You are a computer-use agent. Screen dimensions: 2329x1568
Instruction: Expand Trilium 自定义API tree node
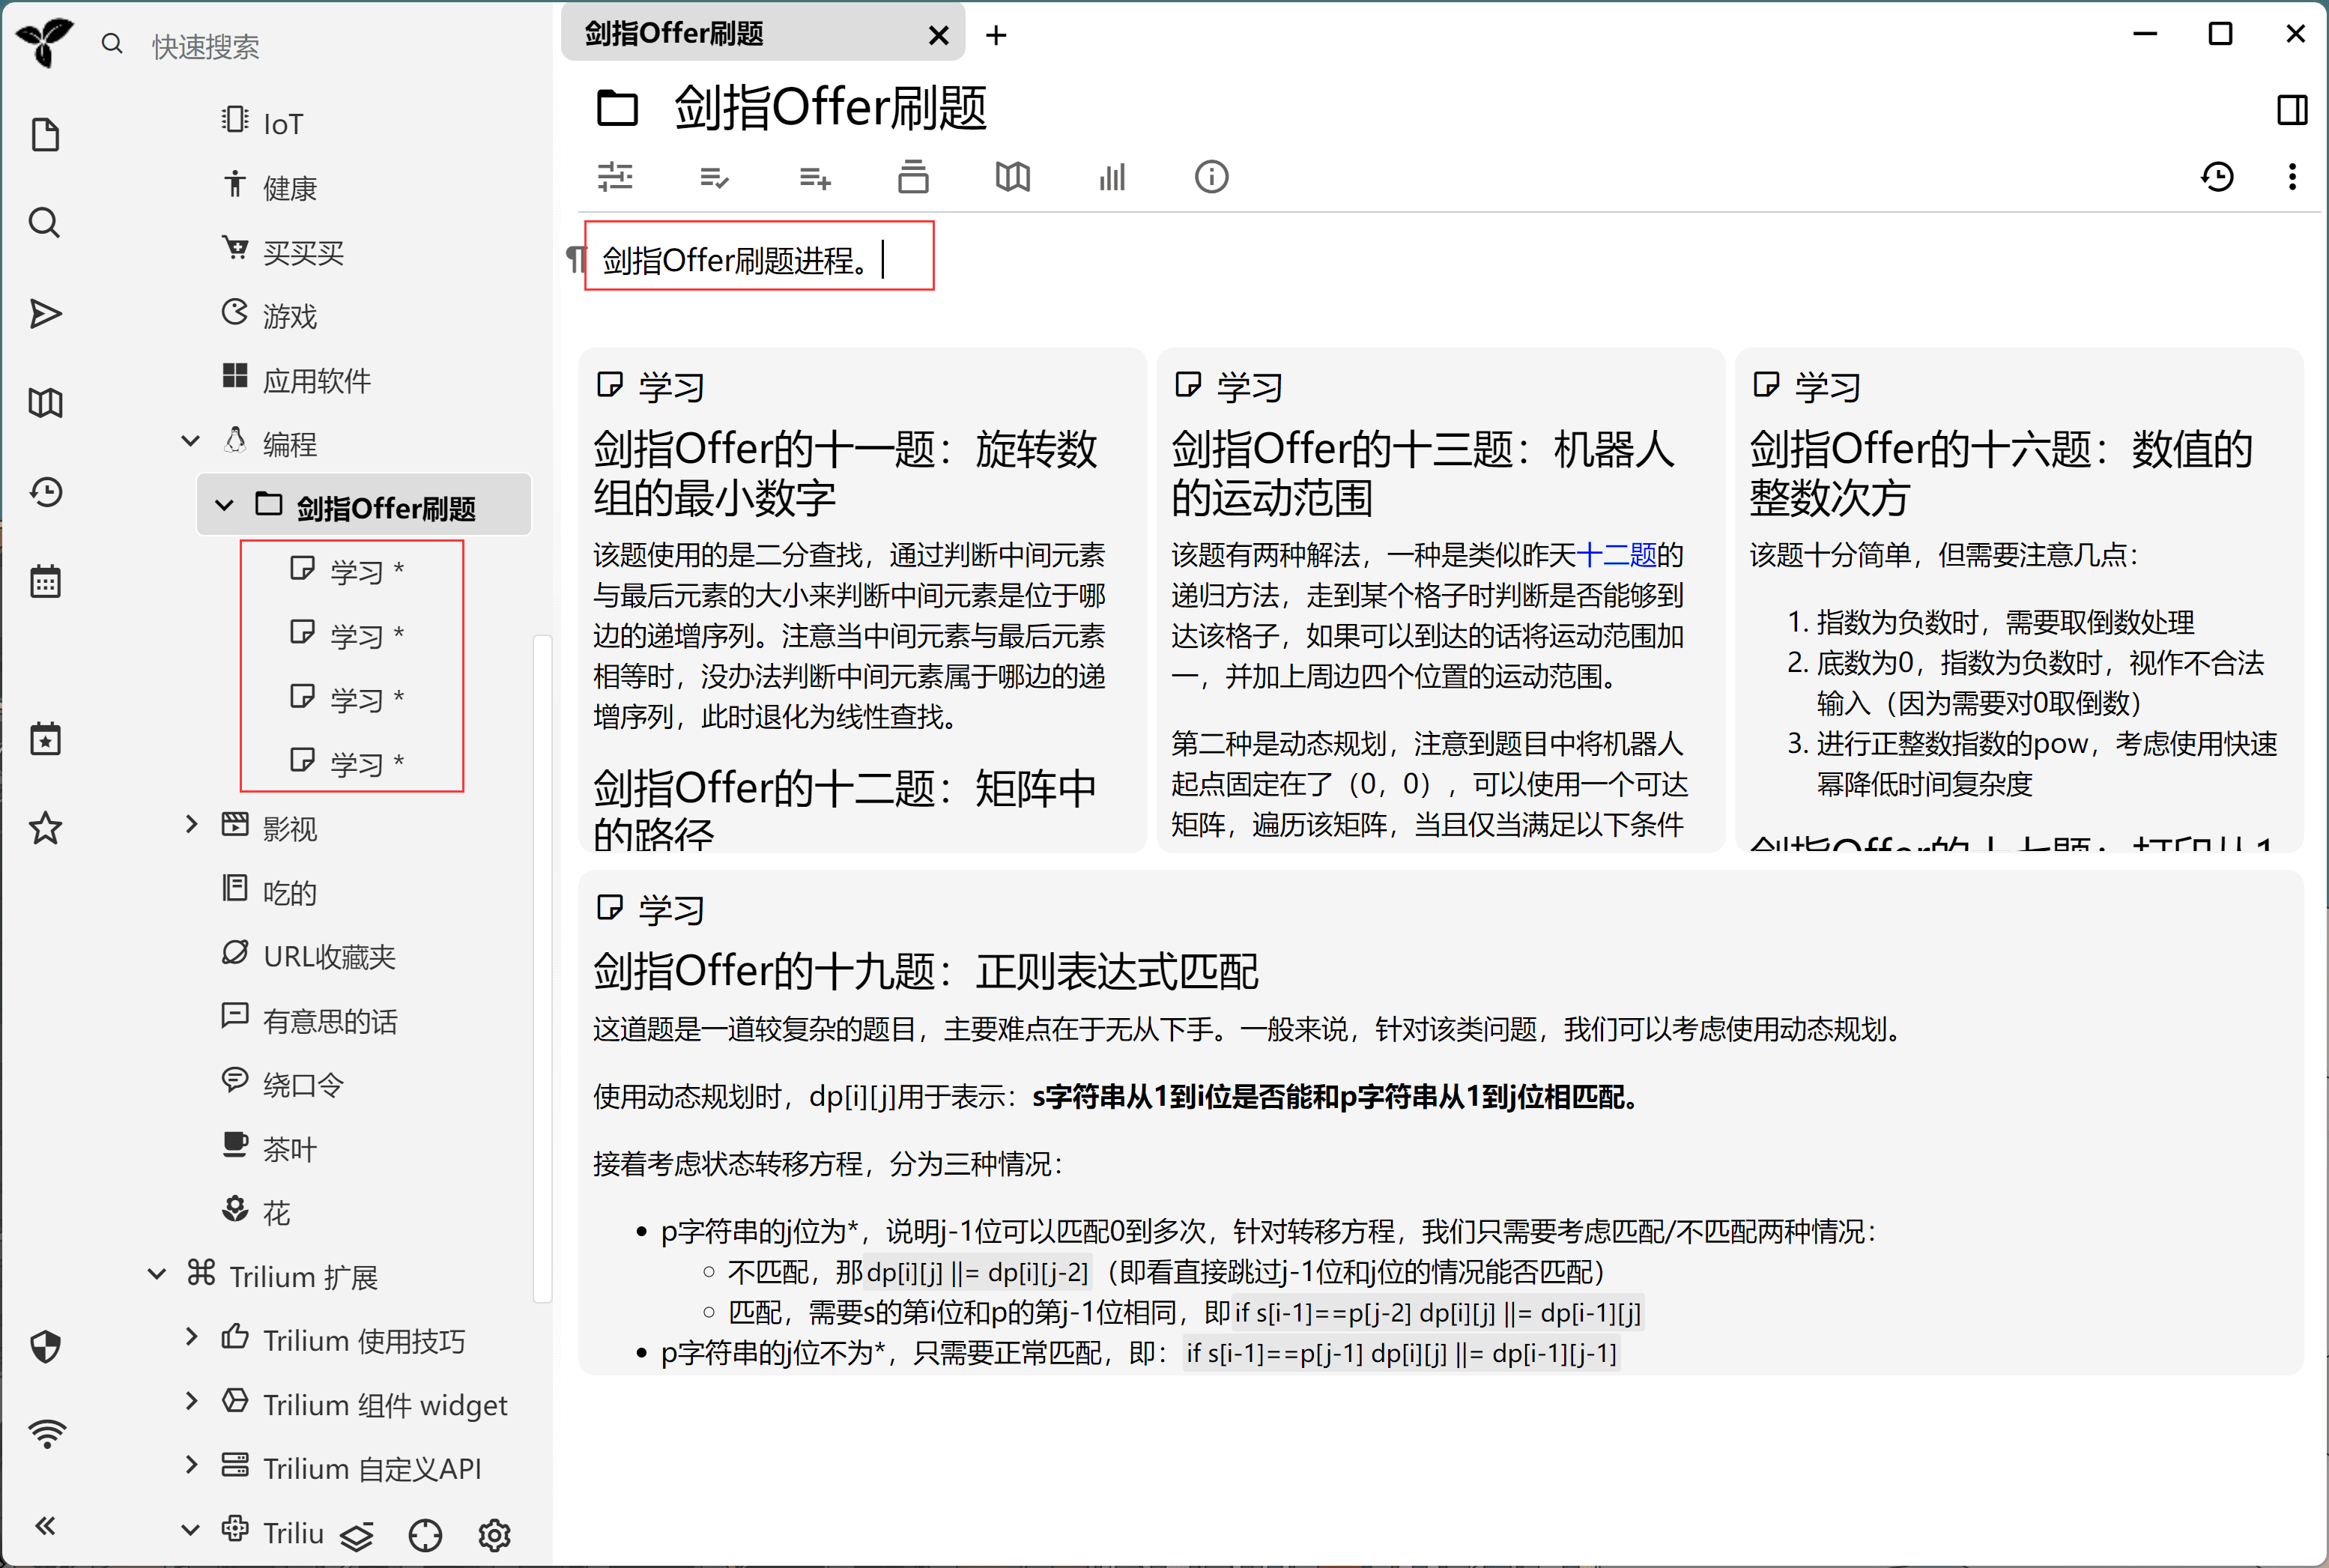(191, 1465)
